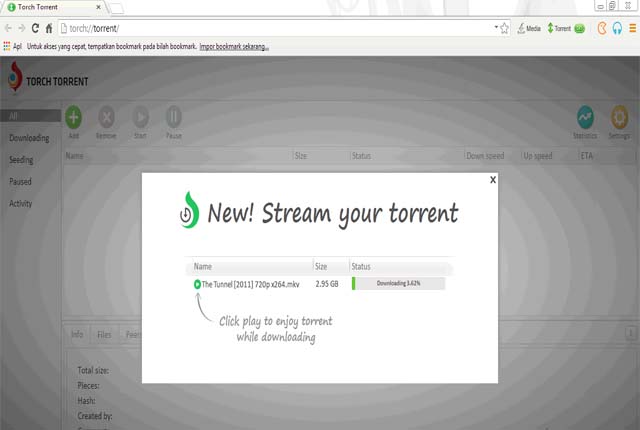Image resolution: width=640 pixels, height=430 pixels.
Task: Click the green play icon beside The Tunnel
Action: click(197, 284)
